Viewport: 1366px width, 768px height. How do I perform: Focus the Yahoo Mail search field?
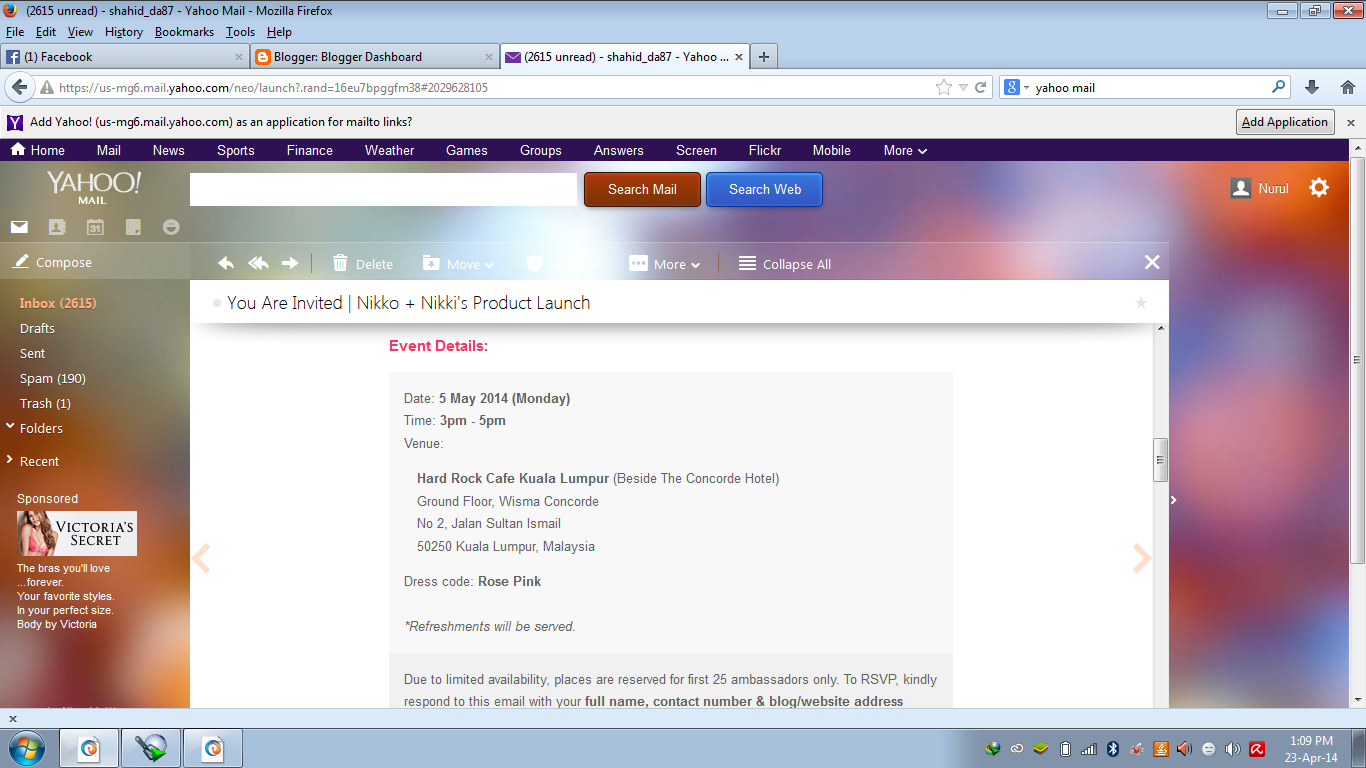click(383, 189)
